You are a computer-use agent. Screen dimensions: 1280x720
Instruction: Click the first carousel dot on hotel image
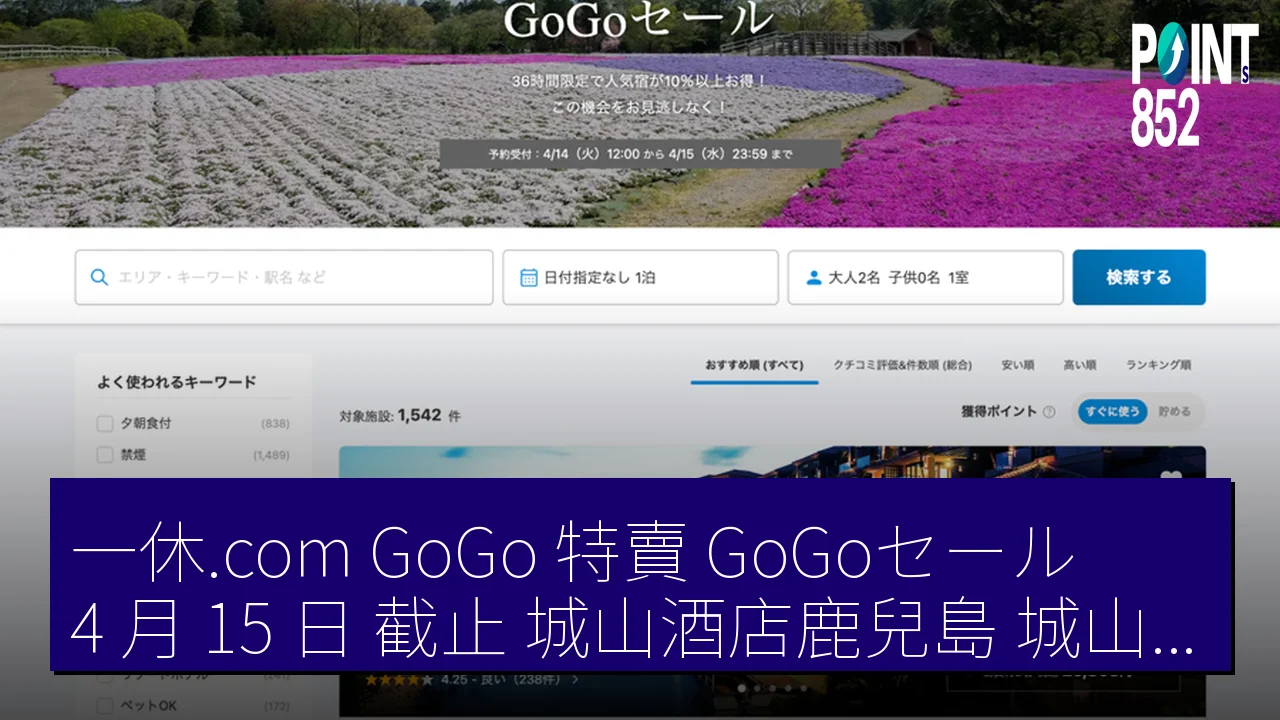coord(741,688)
